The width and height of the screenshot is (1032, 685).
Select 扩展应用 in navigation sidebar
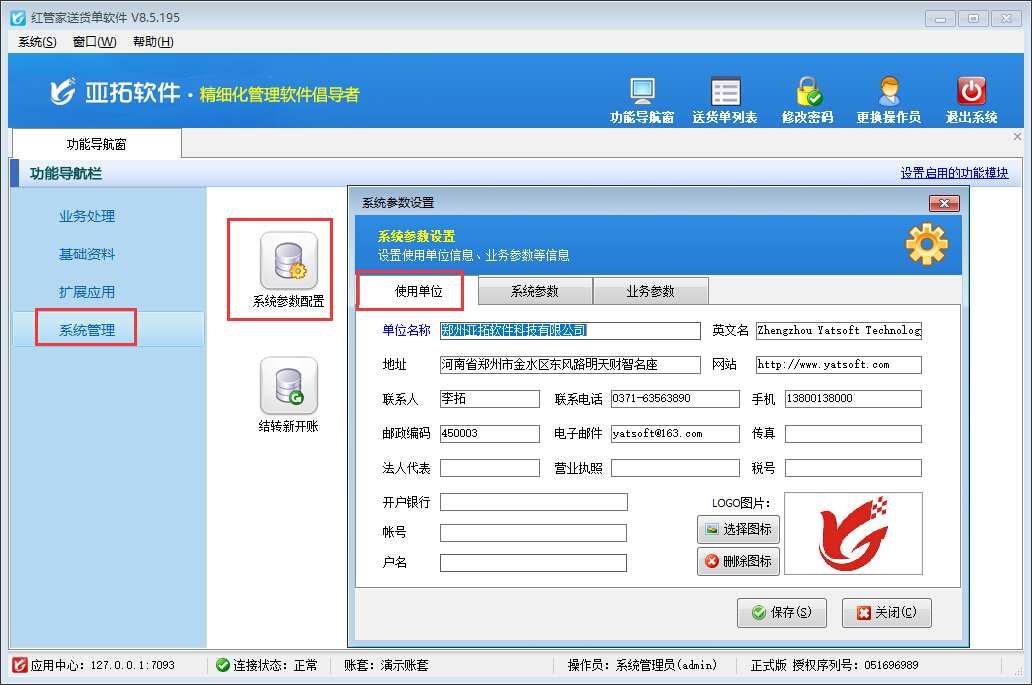coord(87,292)
